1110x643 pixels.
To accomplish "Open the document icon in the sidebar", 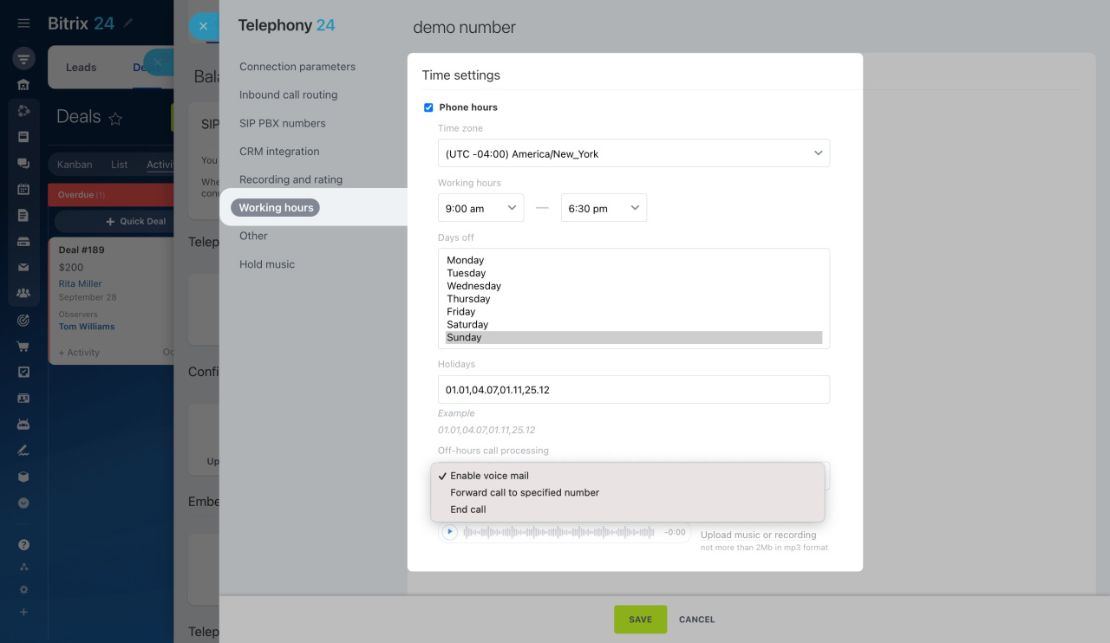I will pos(23,215).
